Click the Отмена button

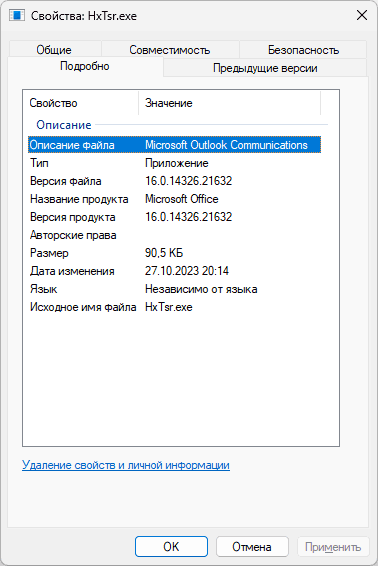pyautogui.click(x=252, y=547)
